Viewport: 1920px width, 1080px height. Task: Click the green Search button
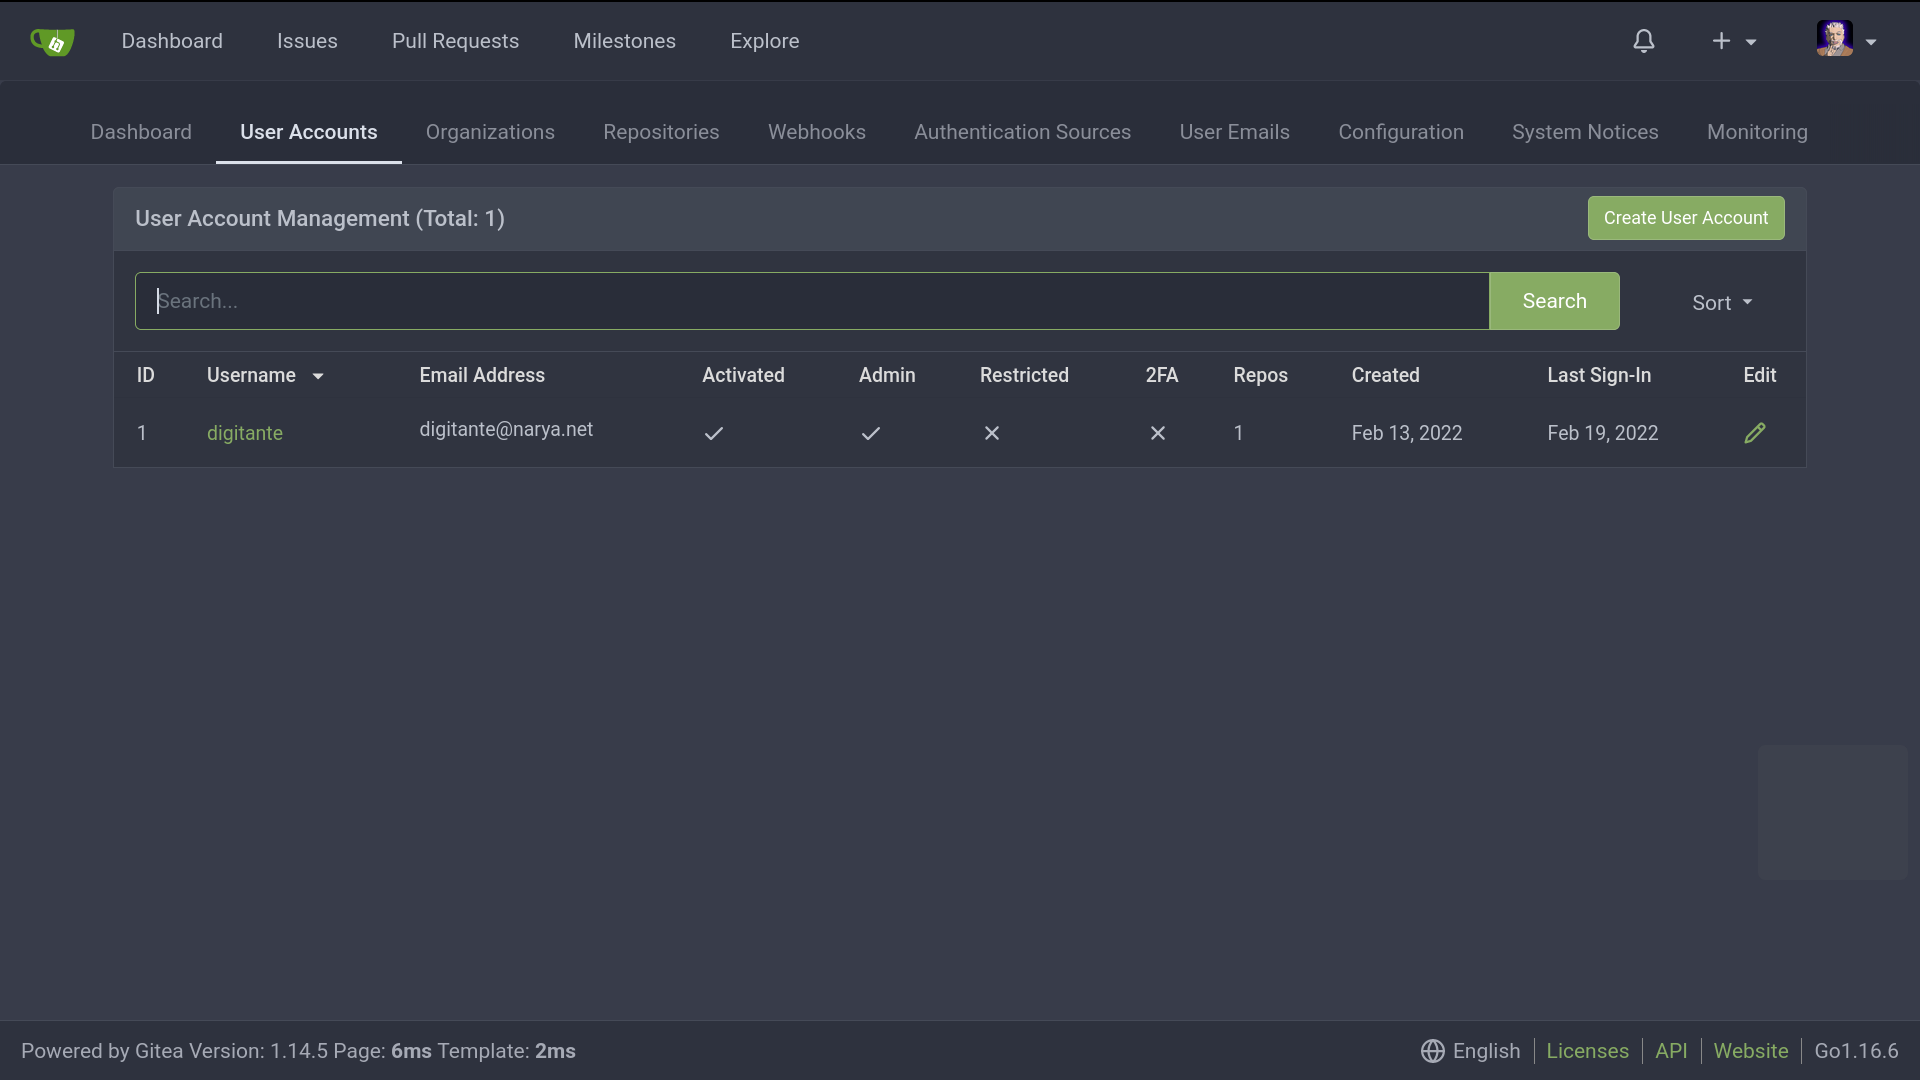1554,301
